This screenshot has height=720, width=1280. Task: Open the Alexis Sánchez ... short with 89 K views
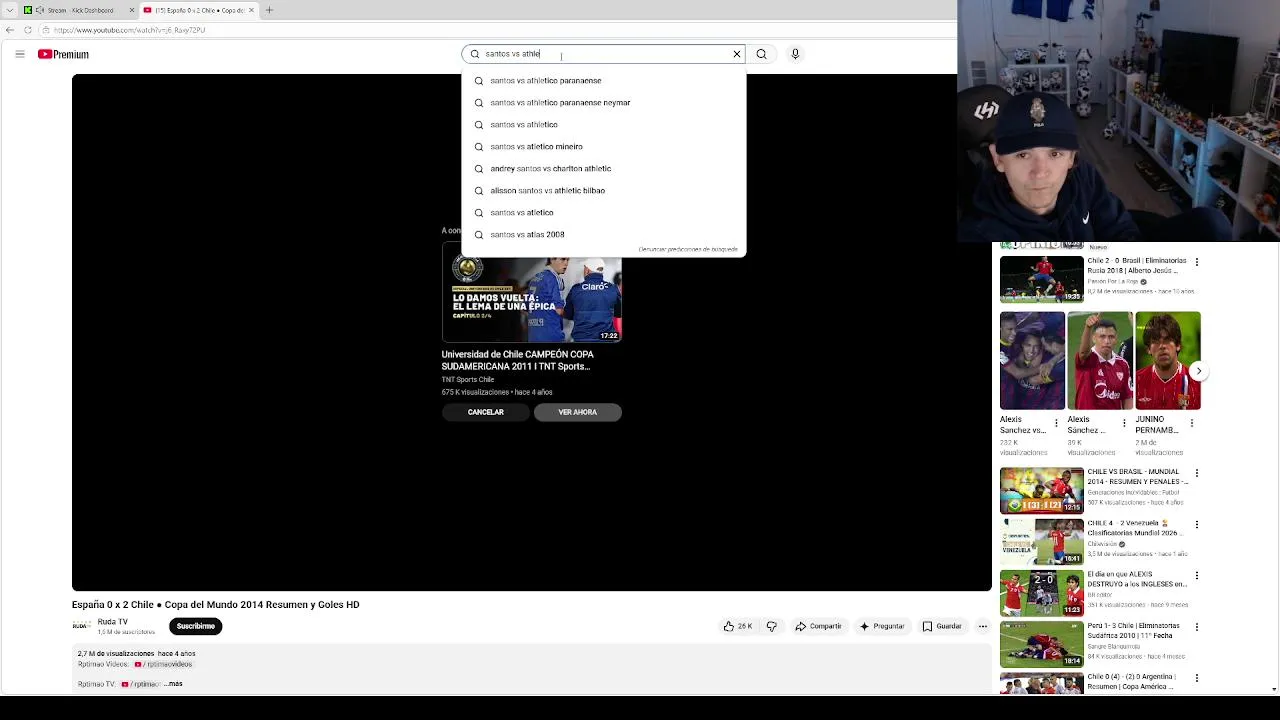pyautogui.click(x=1099, y=360)
